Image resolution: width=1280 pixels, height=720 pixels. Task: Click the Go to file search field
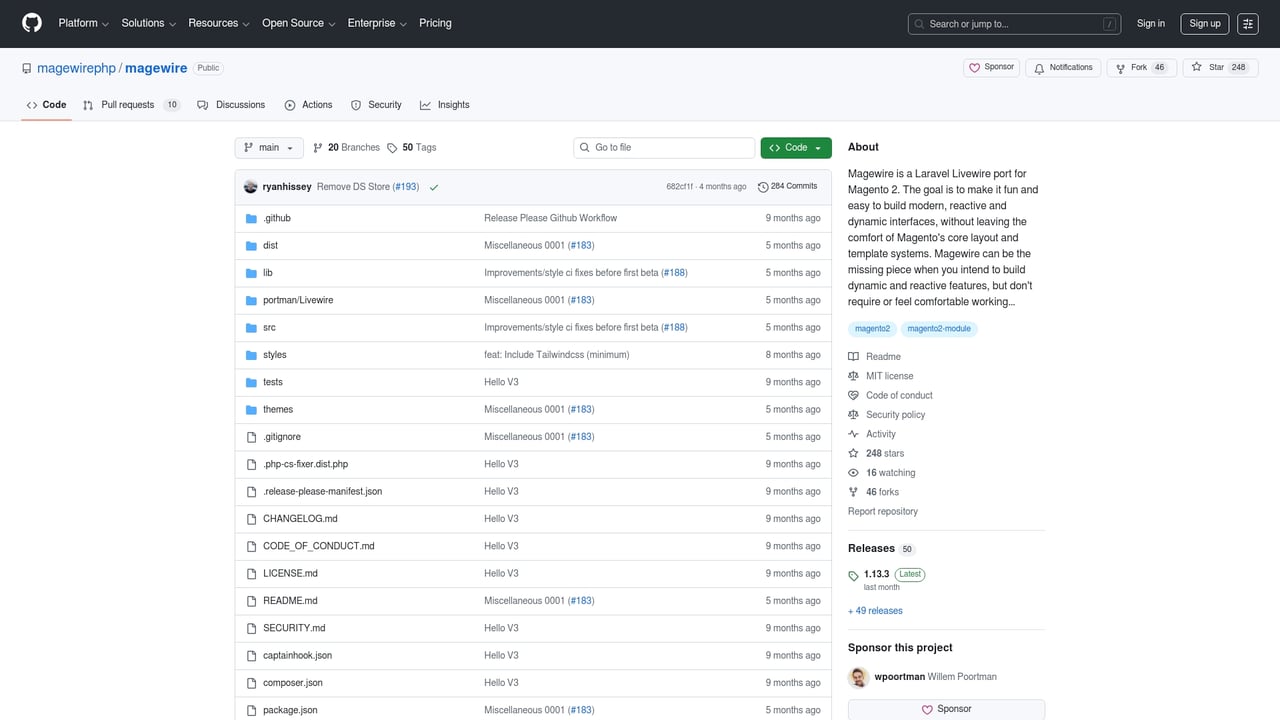(663, 147)
